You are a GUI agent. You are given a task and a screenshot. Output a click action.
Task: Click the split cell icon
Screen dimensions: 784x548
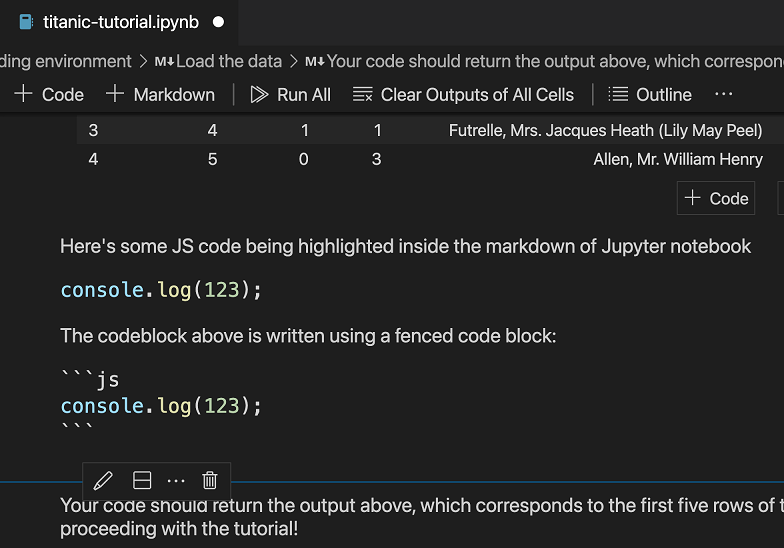click(x=142, y=480)
